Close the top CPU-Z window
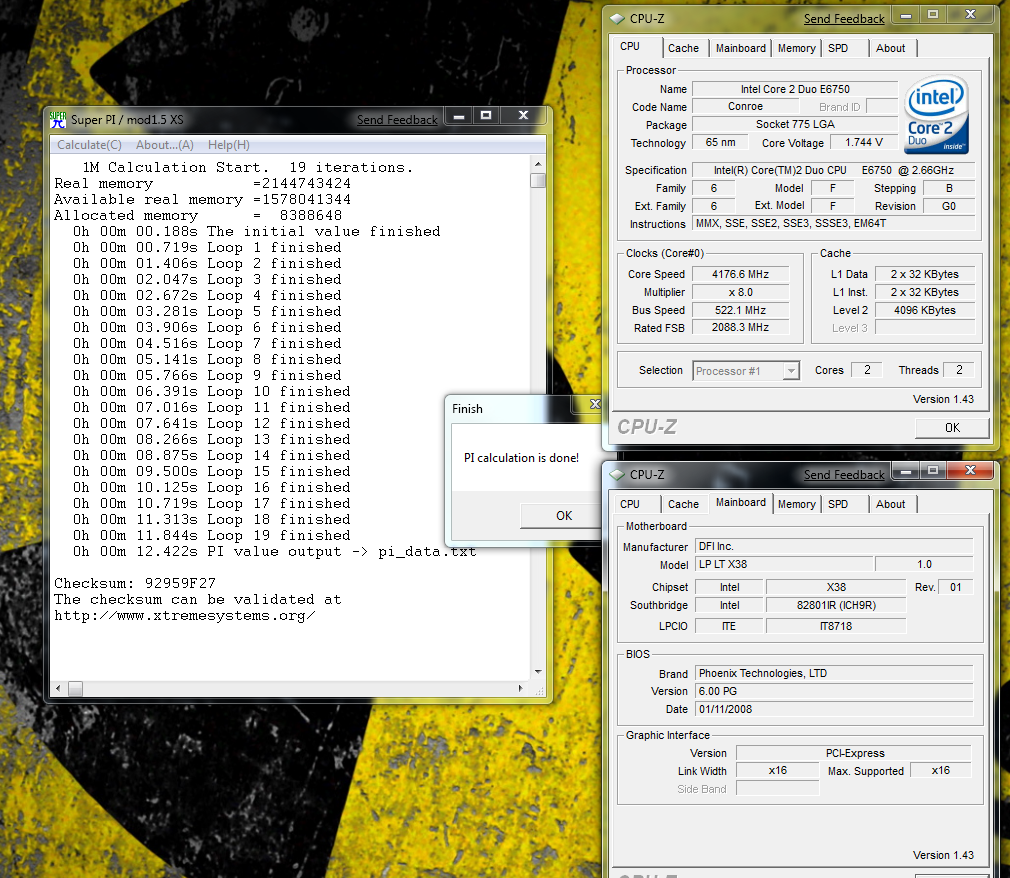1010x878 pixels. tap(971, 15)
